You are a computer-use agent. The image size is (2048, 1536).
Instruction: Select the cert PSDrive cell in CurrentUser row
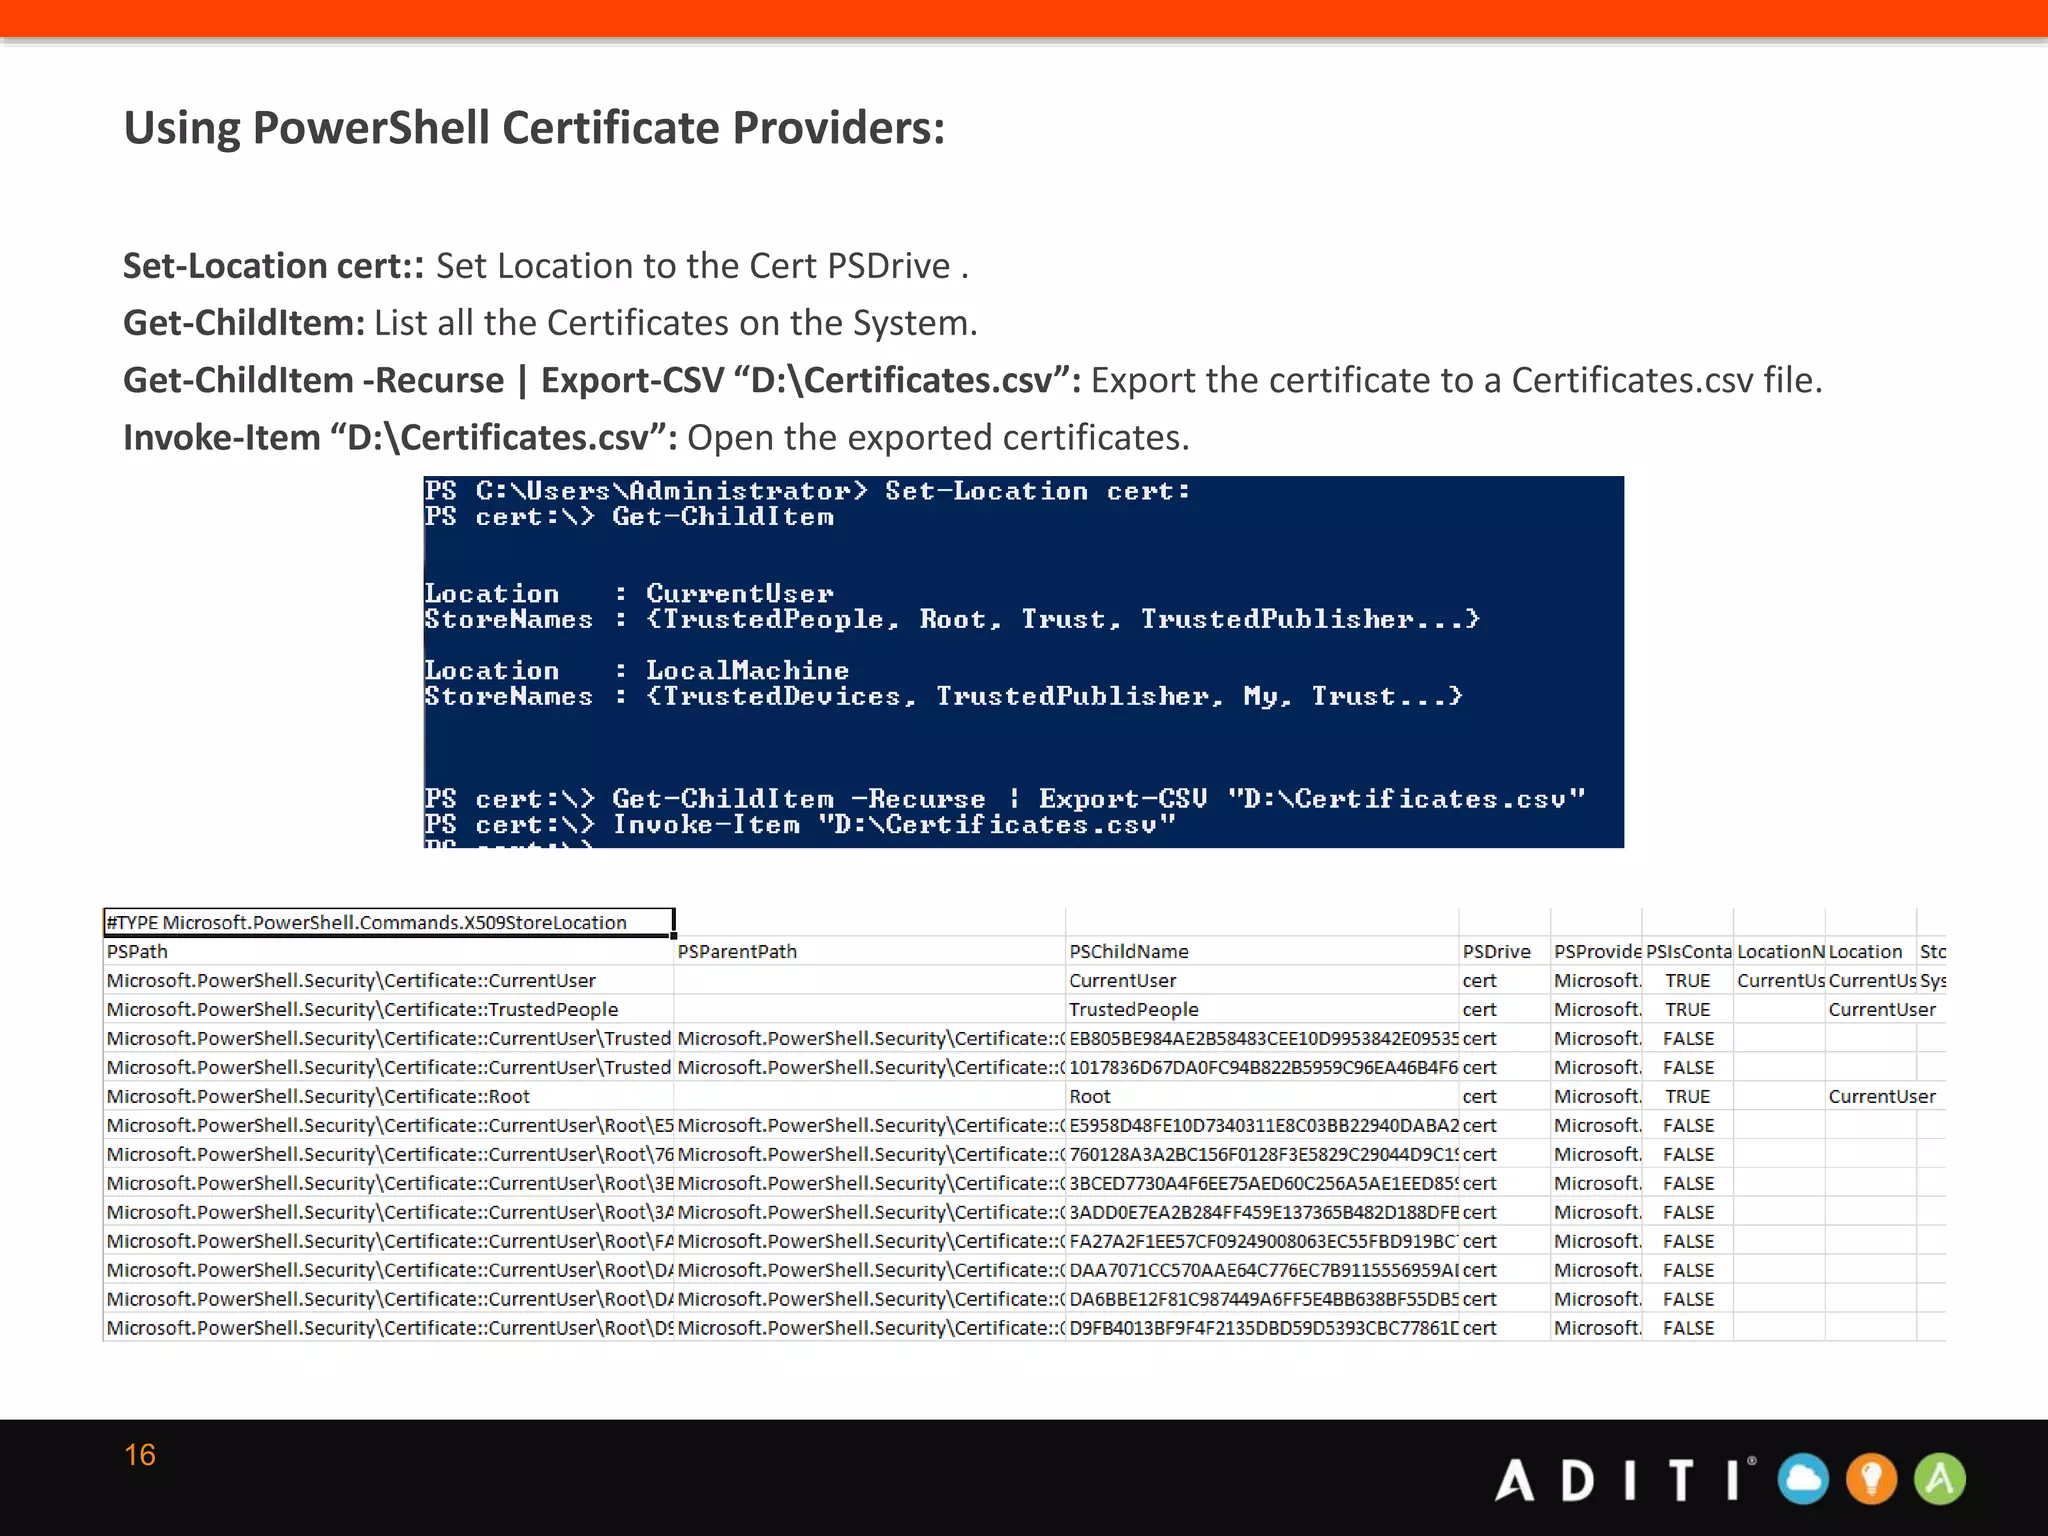coord(1505,980)
